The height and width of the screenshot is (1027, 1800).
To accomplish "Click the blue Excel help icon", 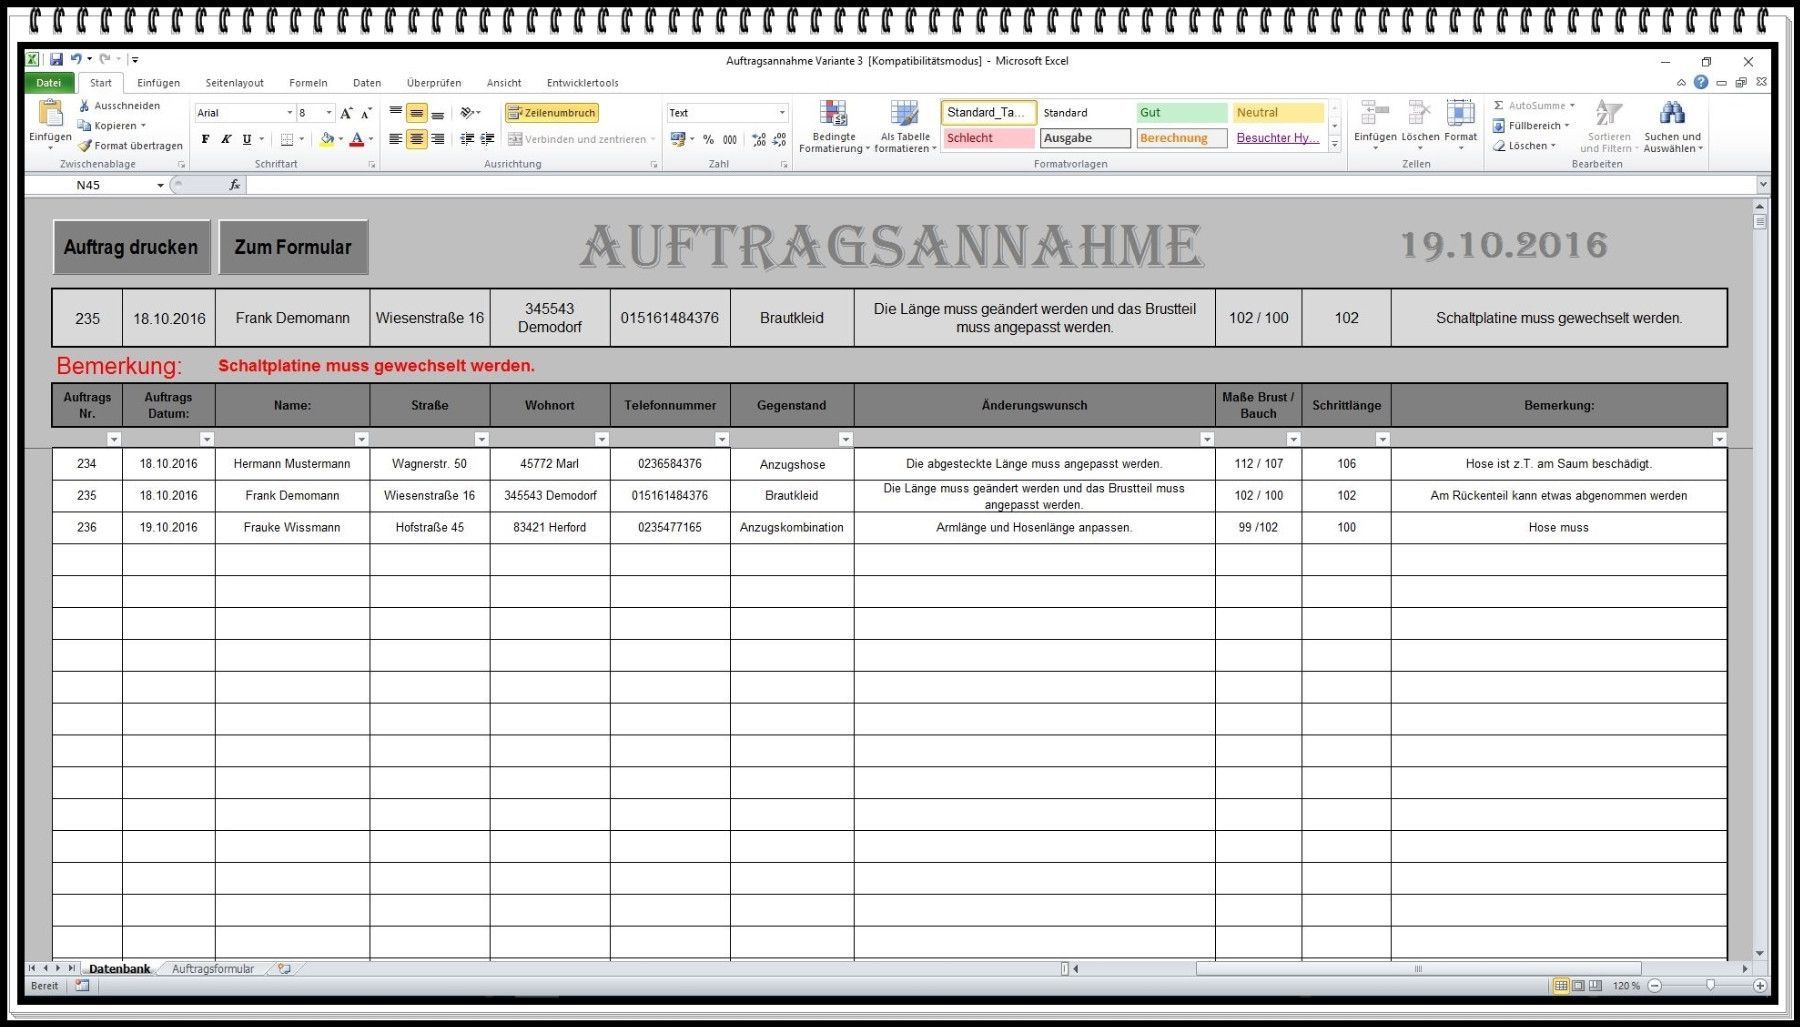I will pyautogui.click(x=1701, y=83).
